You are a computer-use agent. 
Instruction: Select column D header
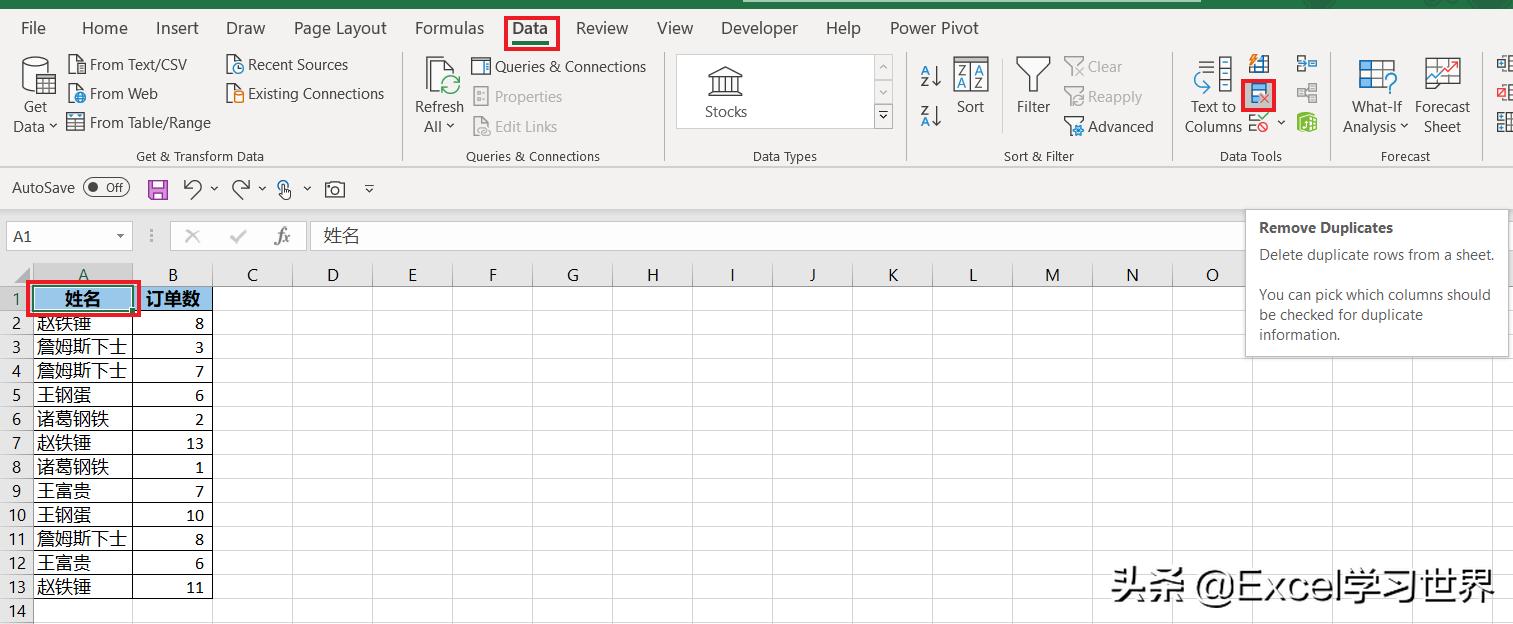point(332,275)
